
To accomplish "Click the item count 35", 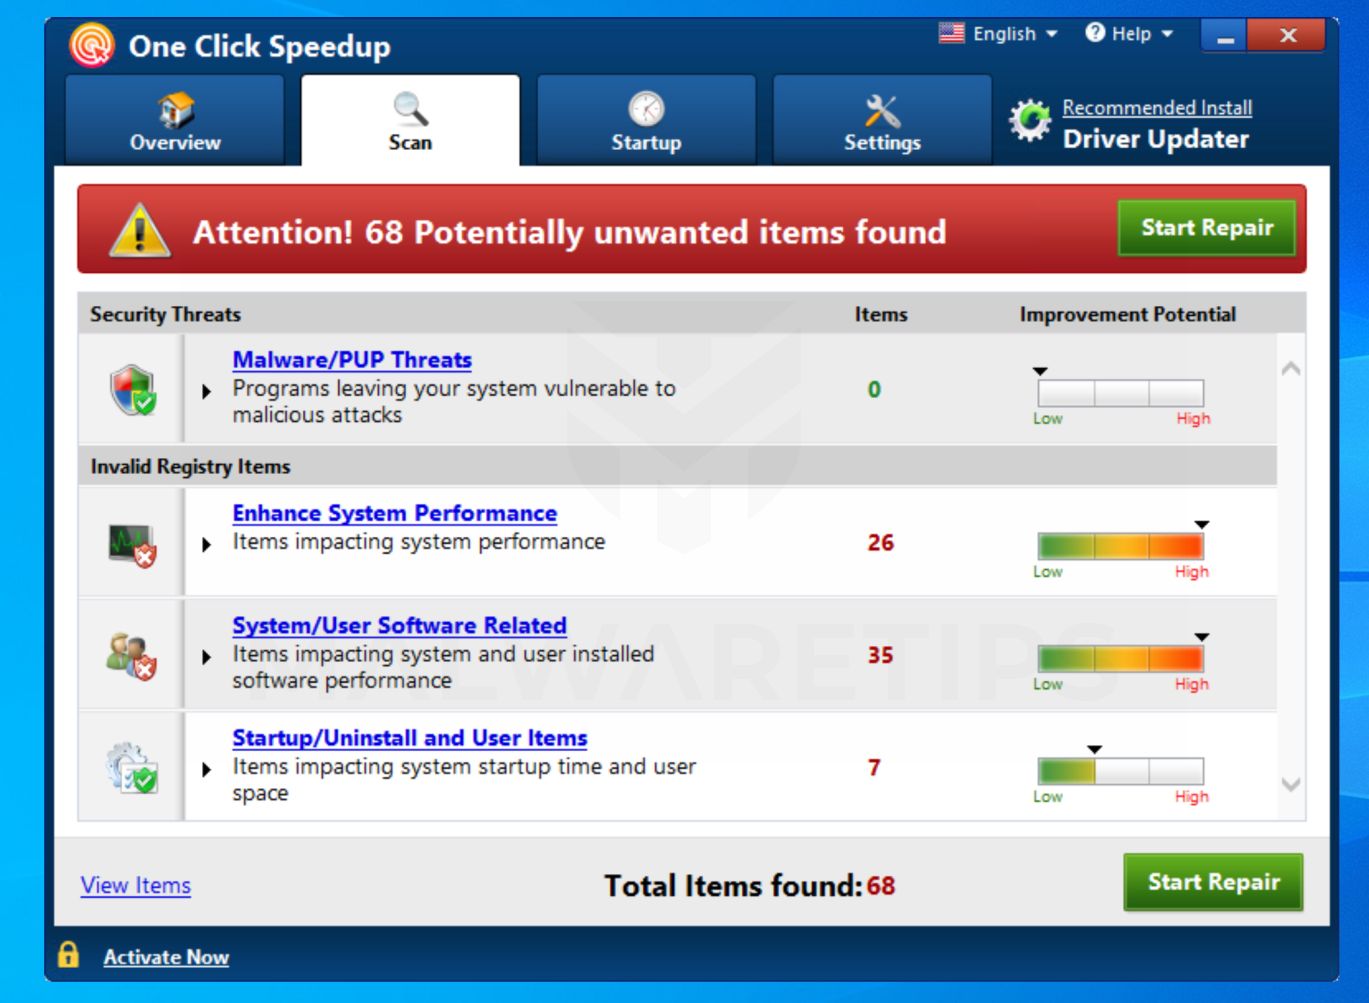I will click(881, 656).
